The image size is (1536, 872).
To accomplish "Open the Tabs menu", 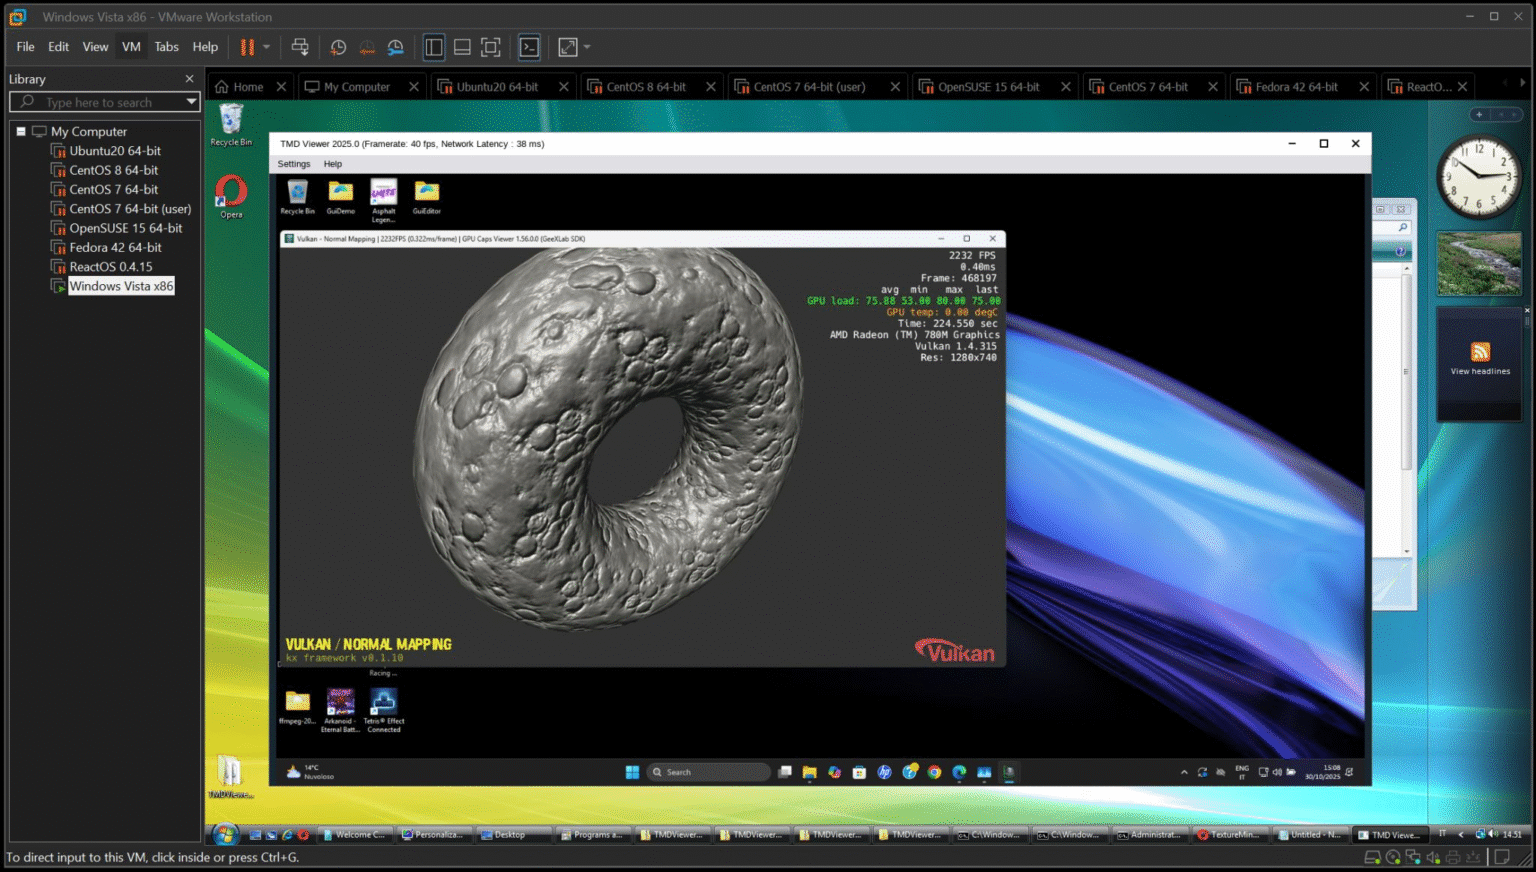I will [167, 47].
